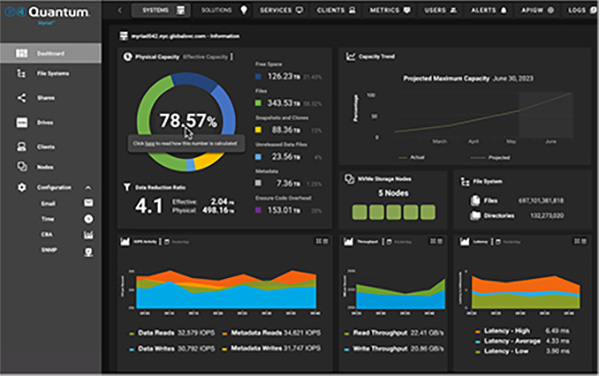Select the Nodes sidebar icon

click(22, 167)
